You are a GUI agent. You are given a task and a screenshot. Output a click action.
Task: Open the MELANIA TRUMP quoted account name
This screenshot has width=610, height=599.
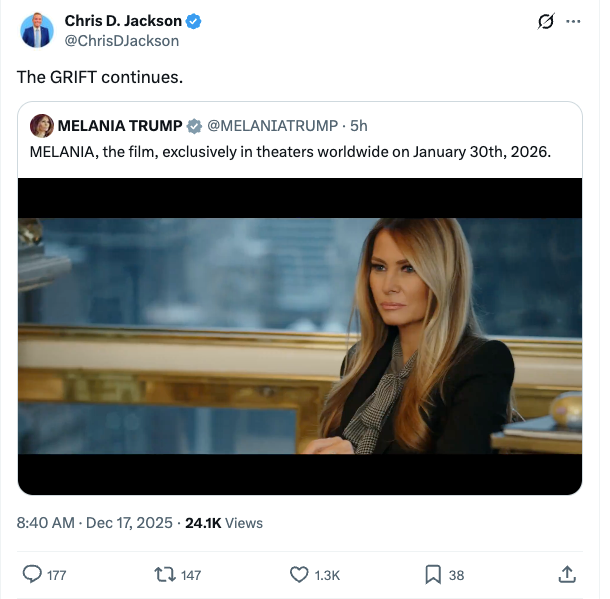click(120, 125)
